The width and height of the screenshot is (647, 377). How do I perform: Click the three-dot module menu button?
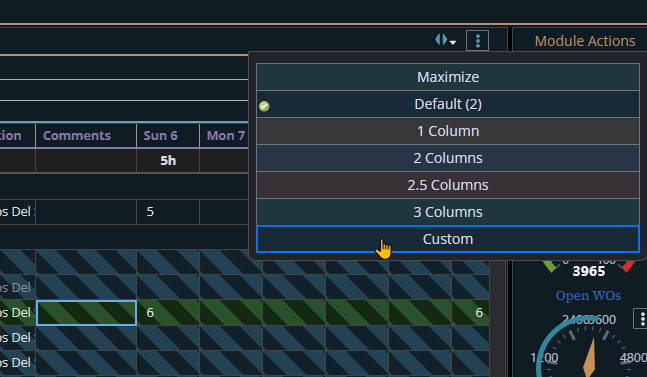(477, 40)
